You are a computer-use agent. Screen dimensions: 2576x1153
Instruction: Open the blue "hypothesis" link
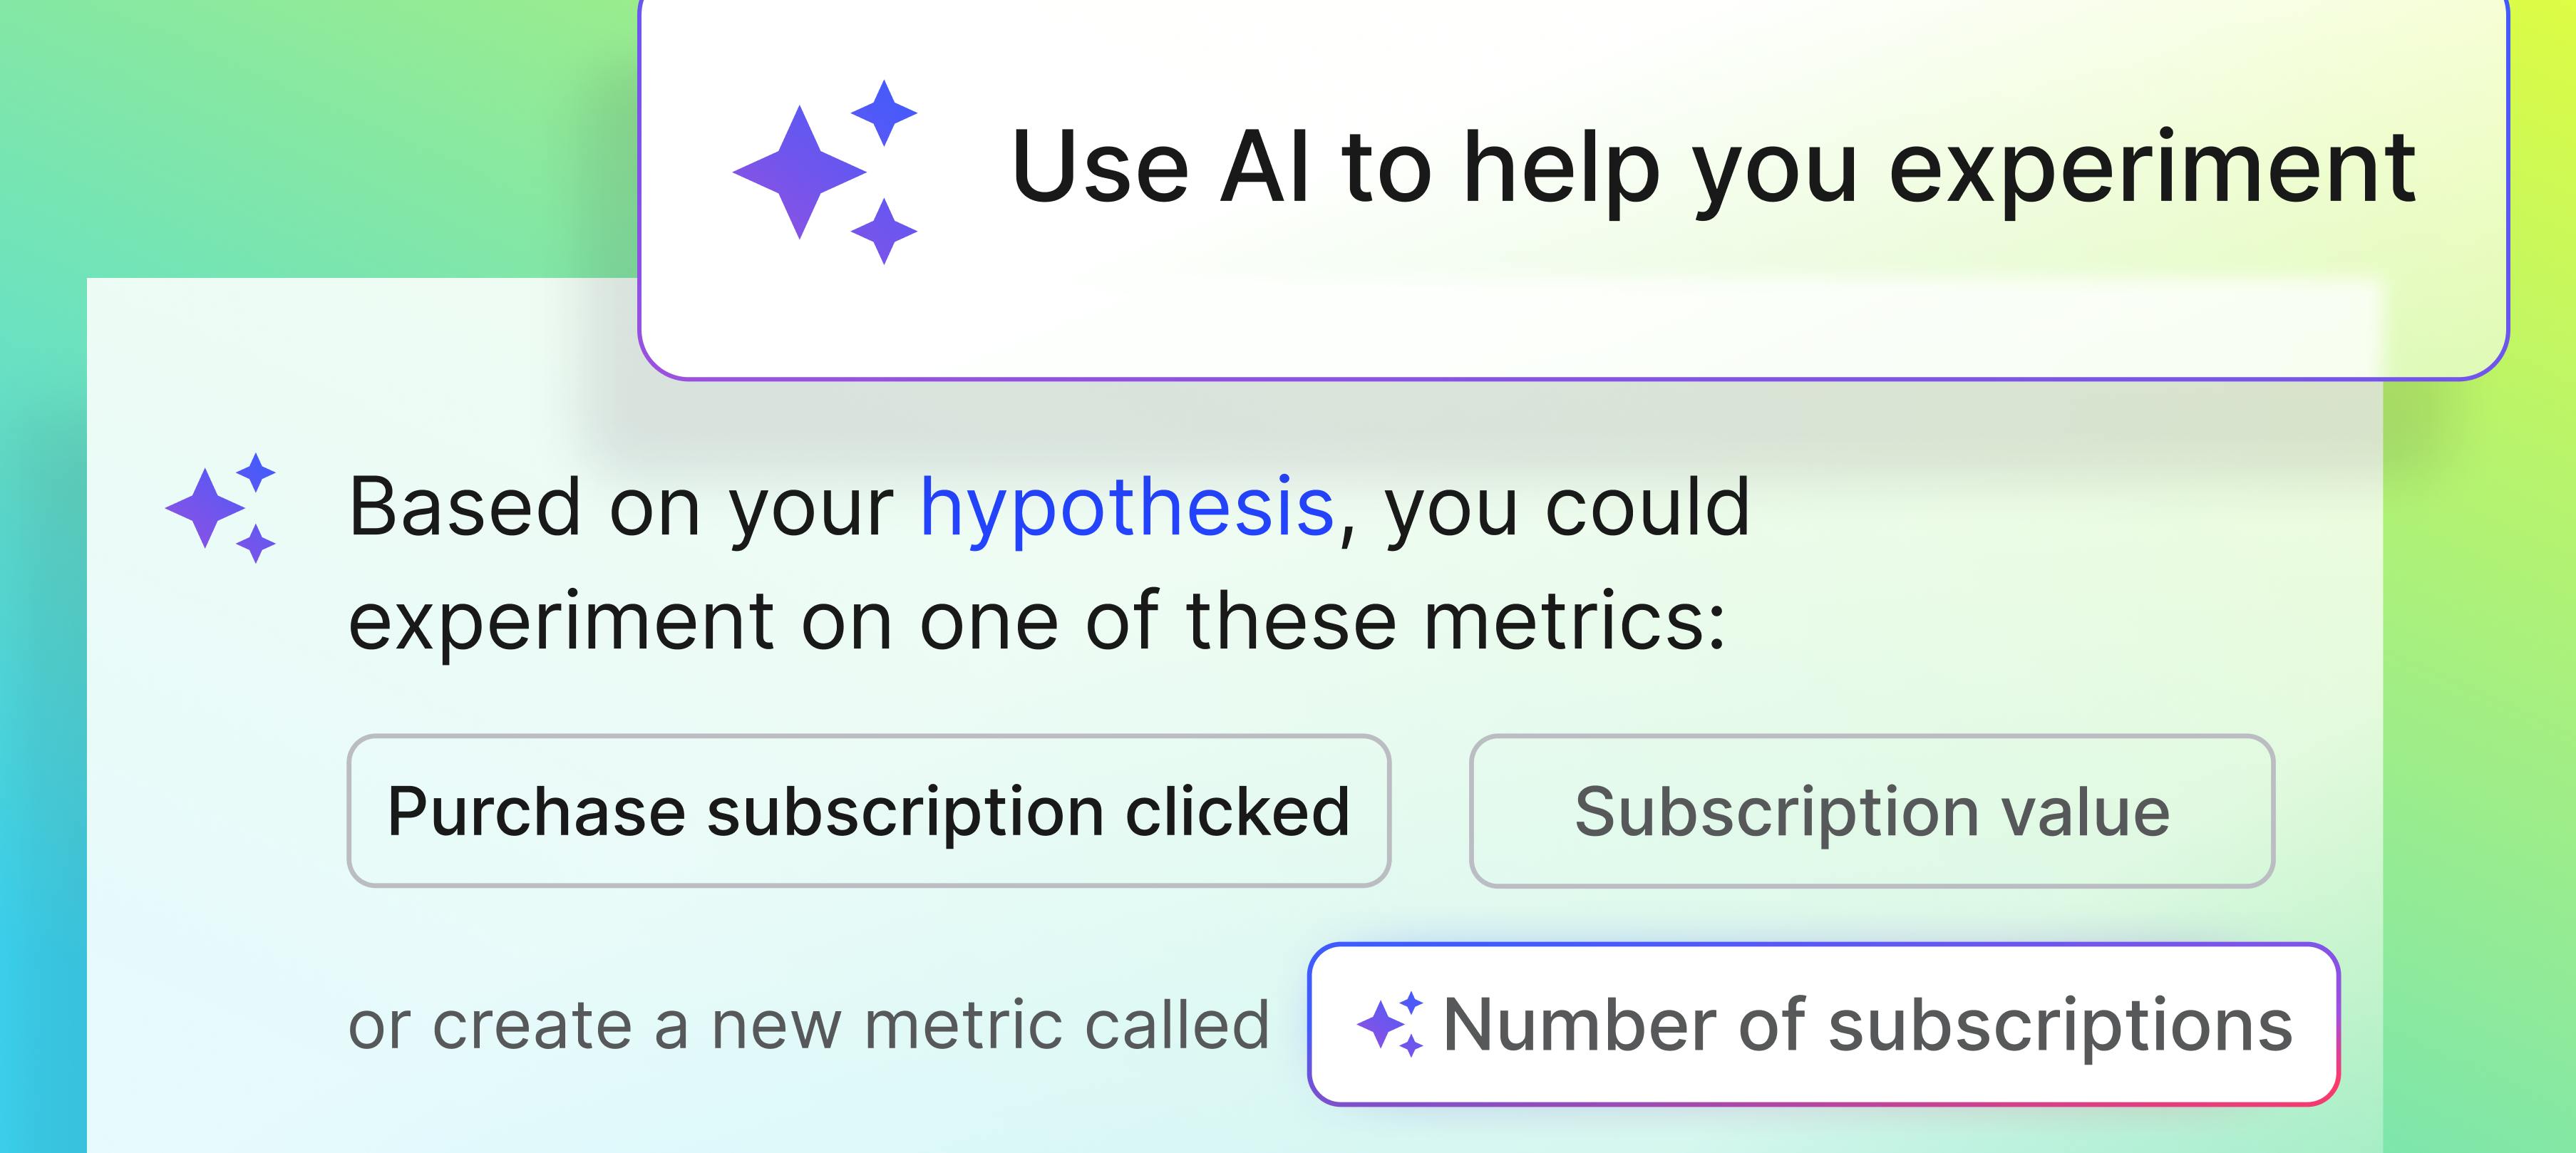(x=1126, y=507)
